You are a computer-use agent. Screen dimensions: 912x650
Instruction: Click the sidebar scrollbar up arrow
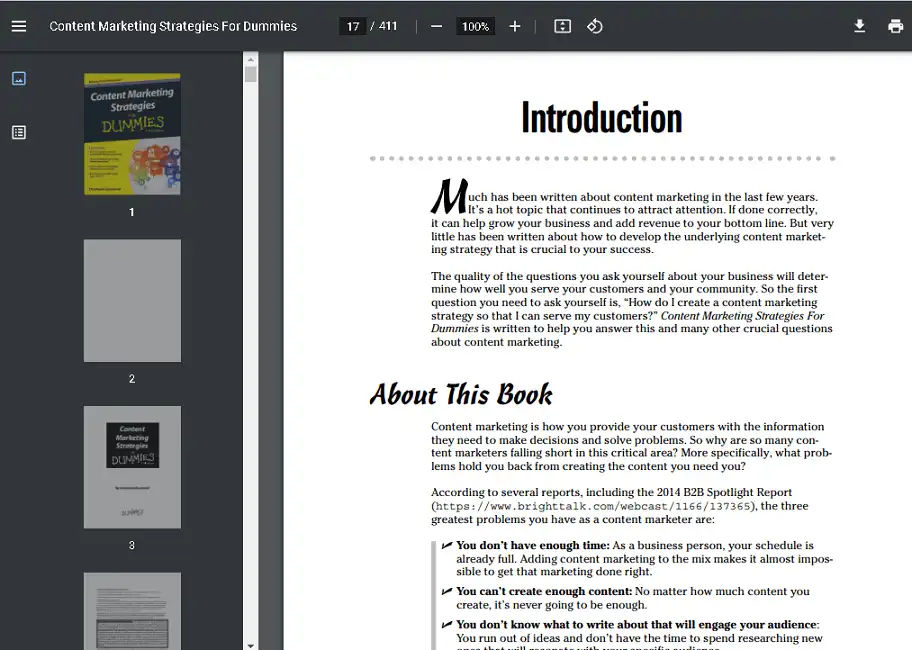(251, 59)
